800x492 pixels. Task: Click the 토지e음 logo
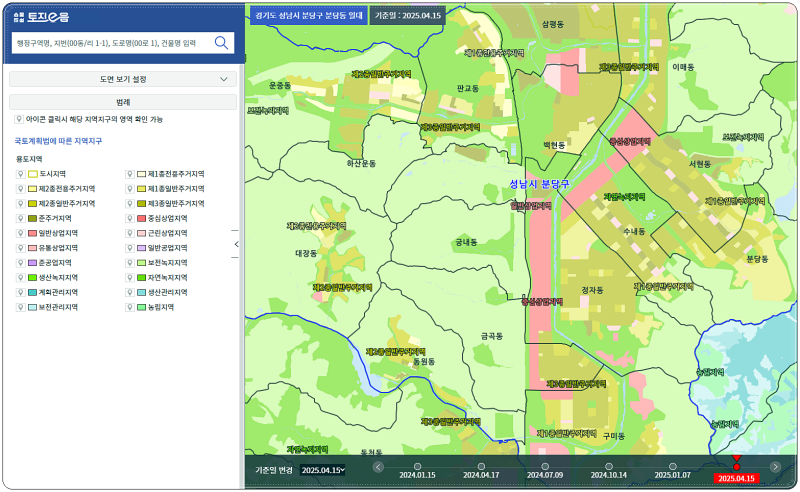pyautogui.click(x=42, y=17)
